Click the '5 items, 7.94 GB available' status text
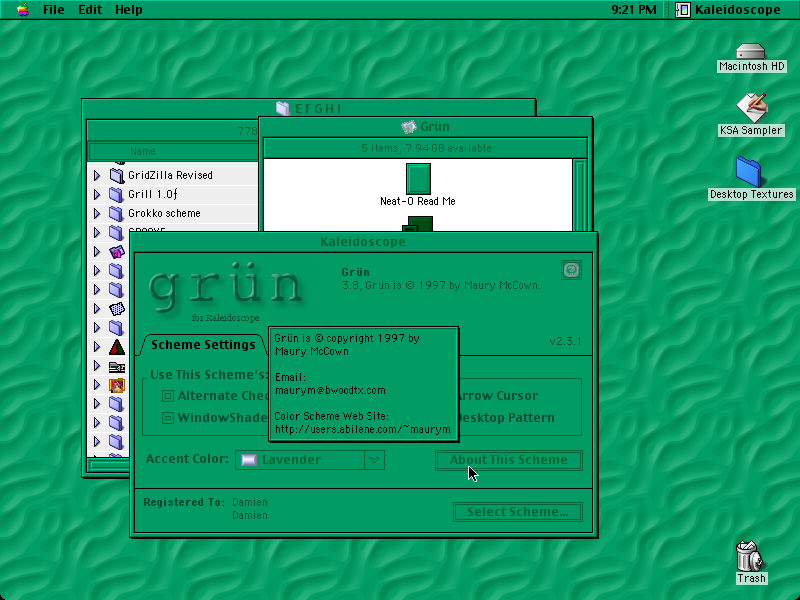 pyautogui.click(x=426, y=148)
